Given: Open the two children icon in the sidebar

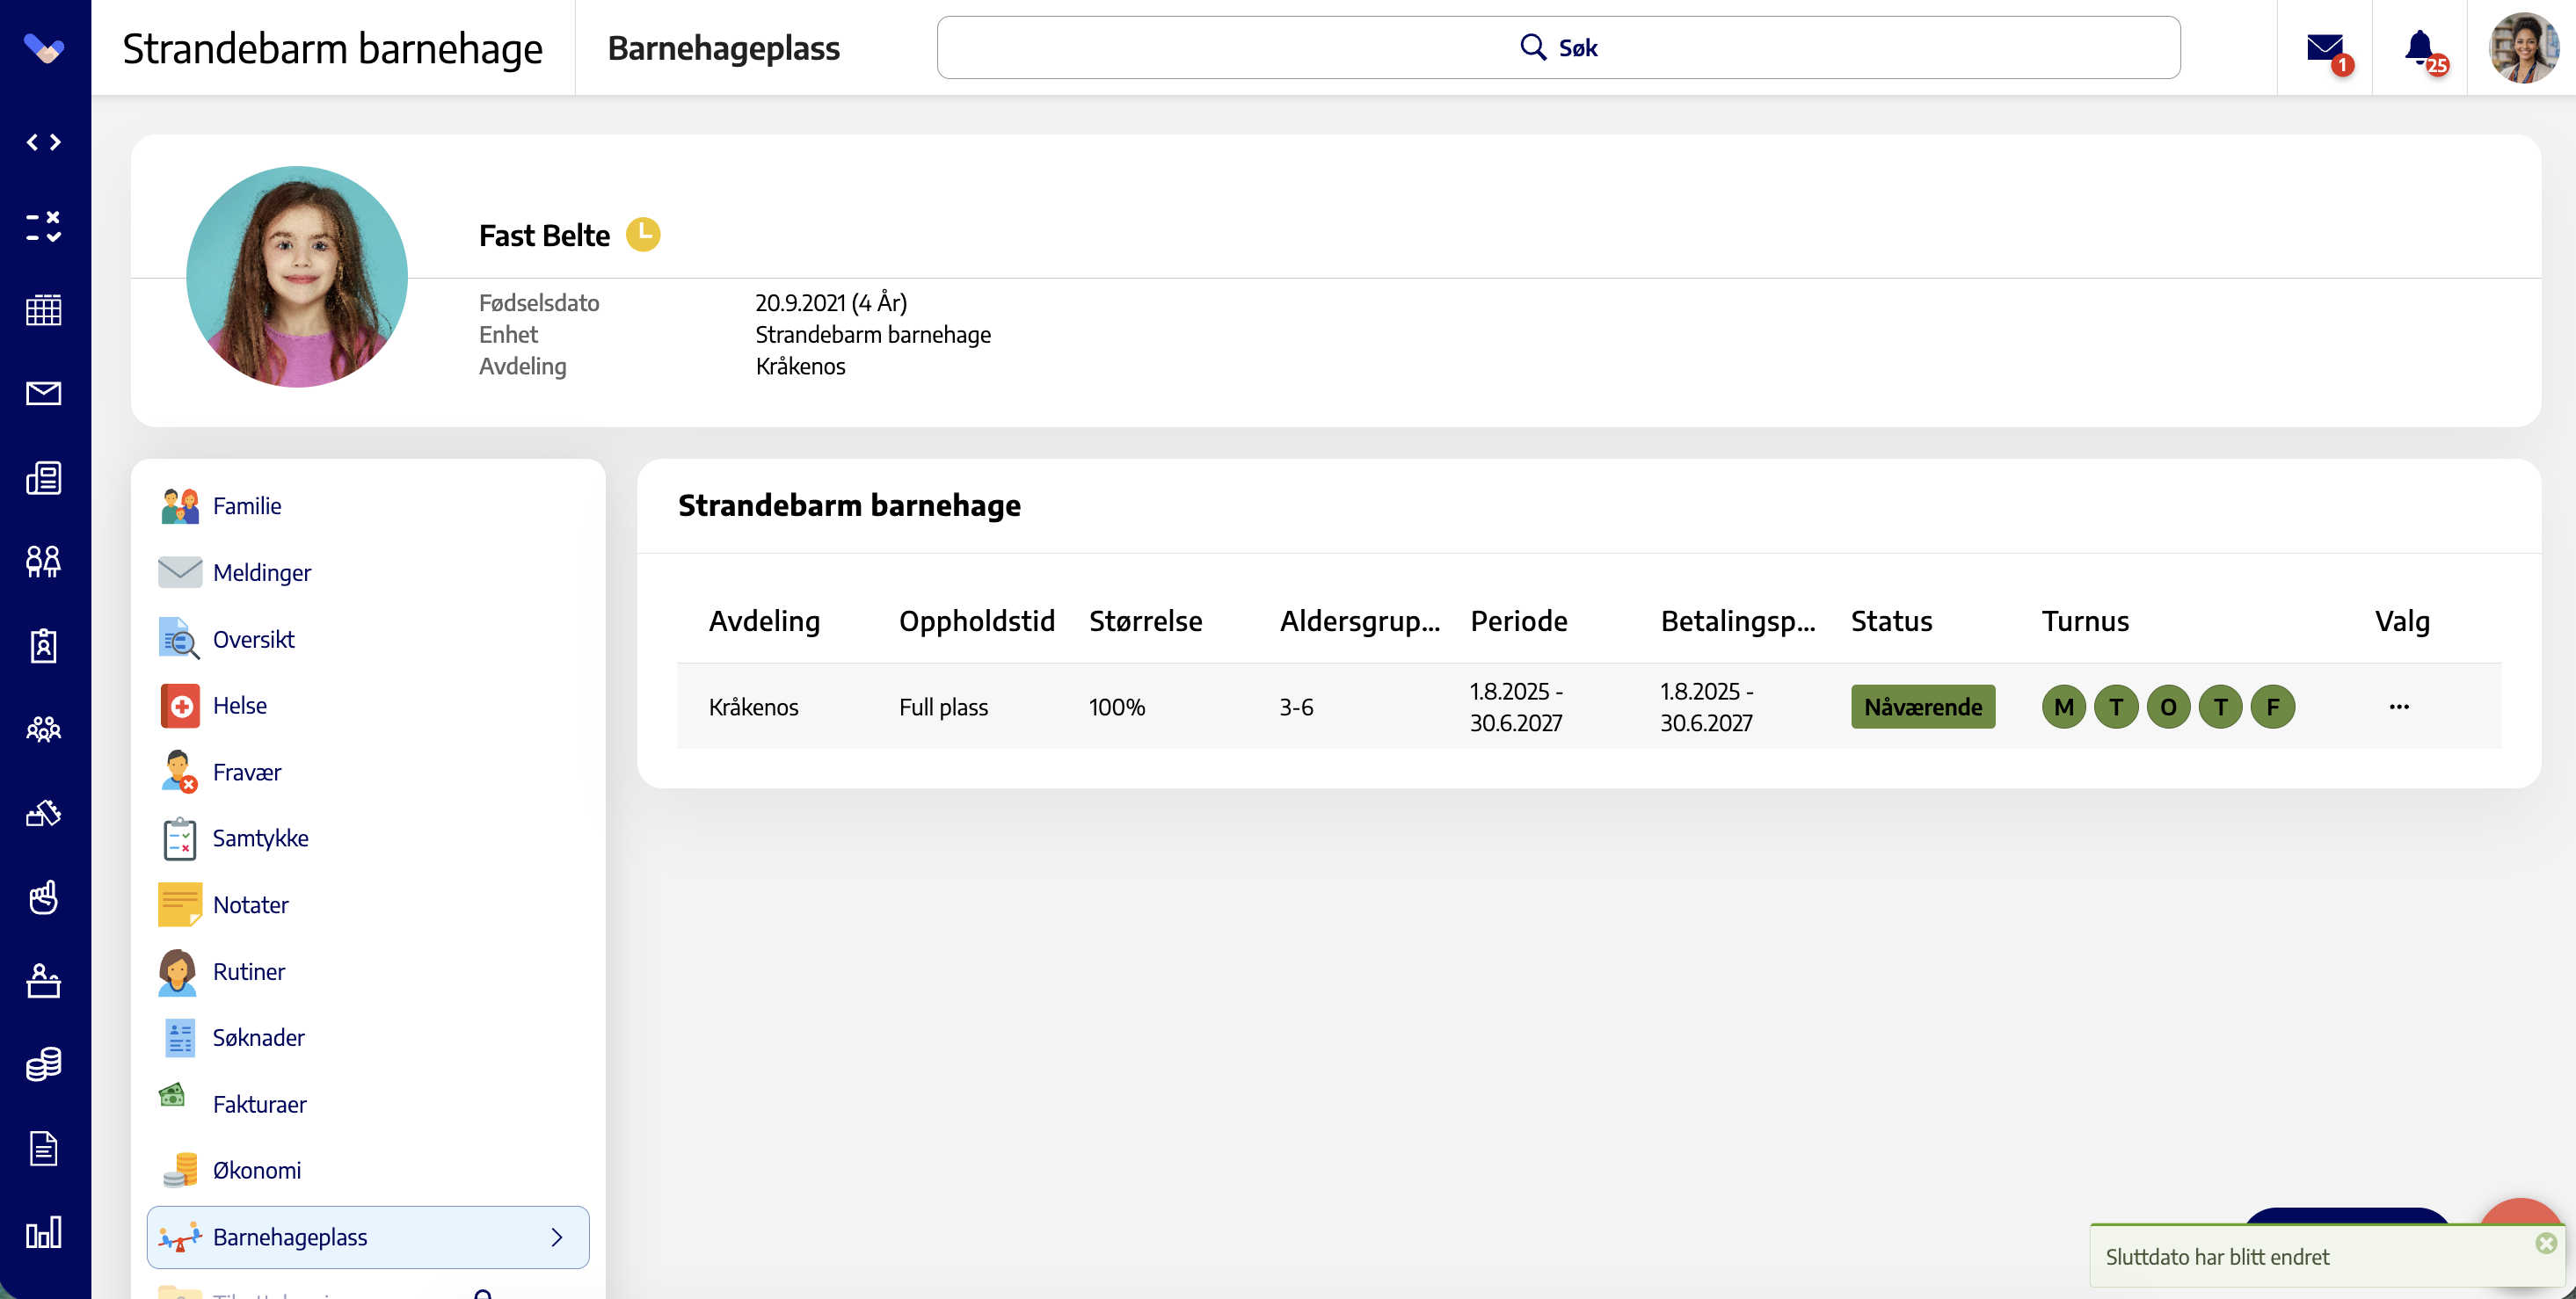Looking at the screenshot, I should (44, 561).
